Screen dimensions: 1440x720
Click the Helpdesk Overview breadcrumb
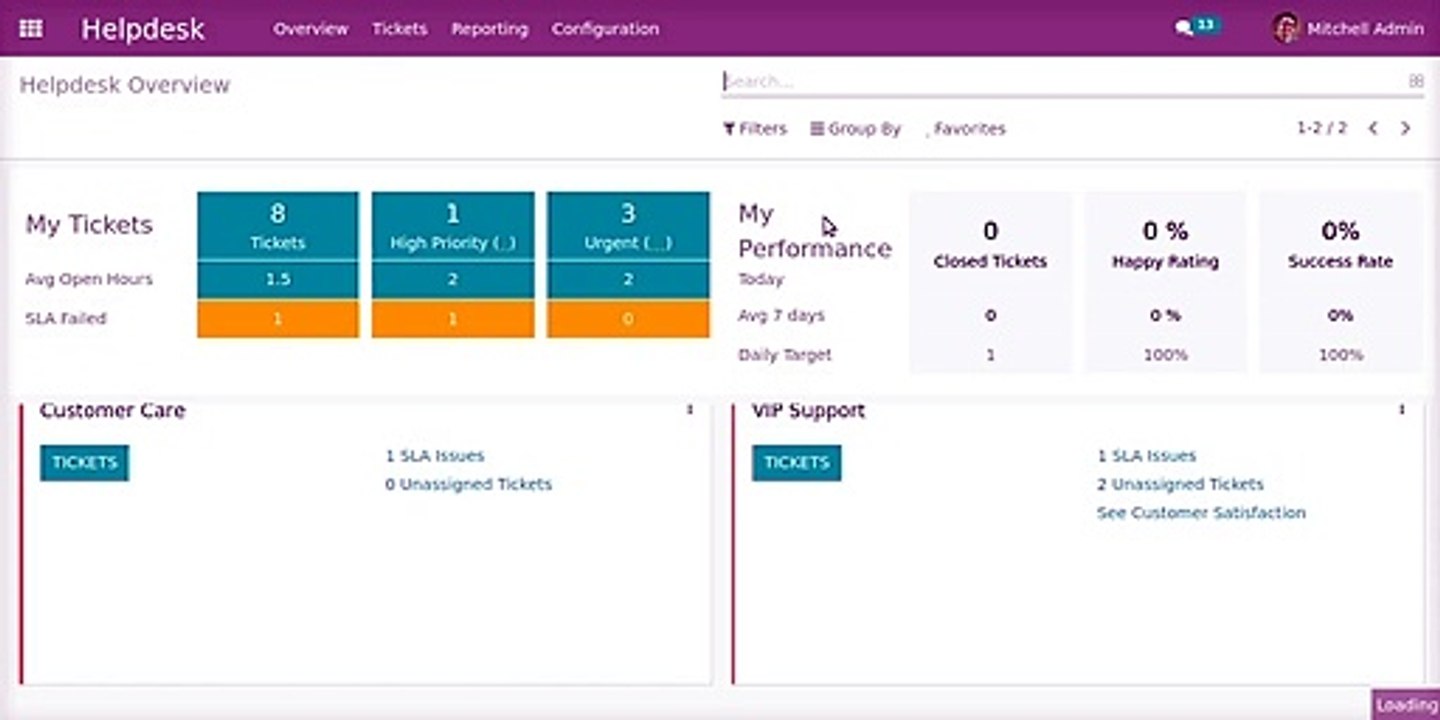pyautogui.click(x=125, y=85)
